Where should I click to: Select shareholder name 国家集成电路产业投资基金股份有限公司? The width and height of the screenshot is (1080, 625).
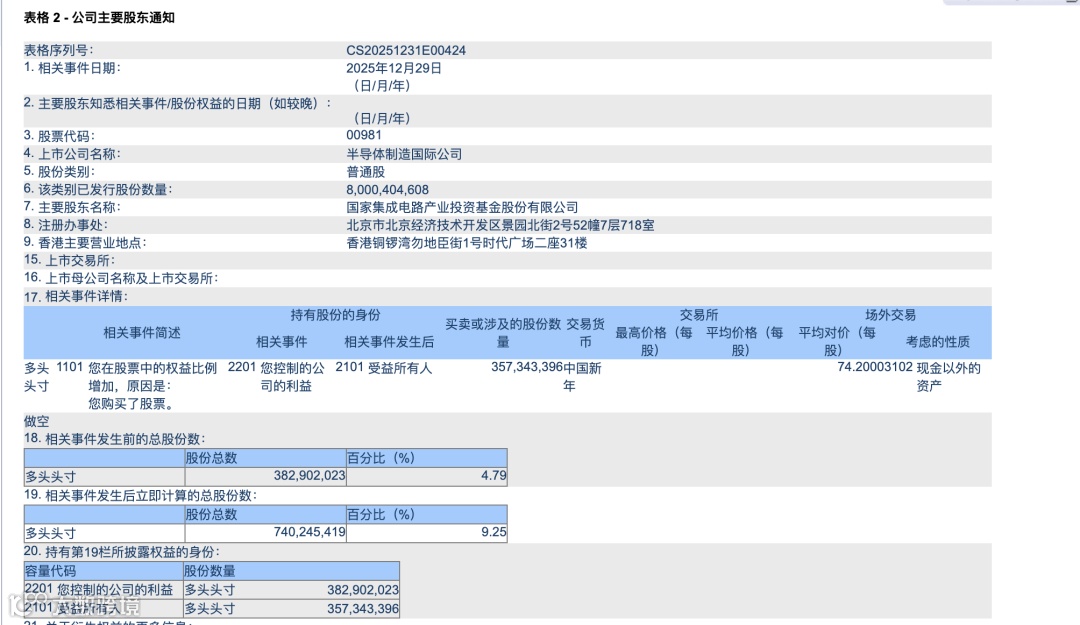(462, 207)
